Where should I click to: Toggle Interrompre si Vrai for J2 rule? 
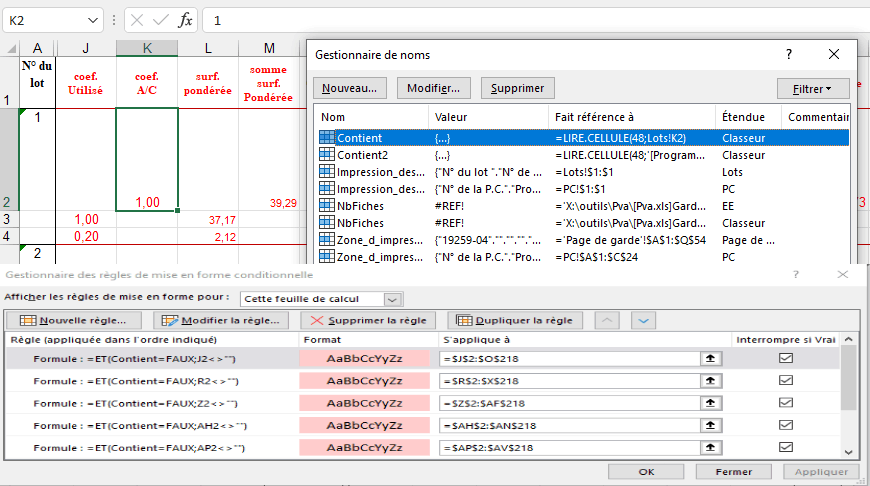[786, 358]
